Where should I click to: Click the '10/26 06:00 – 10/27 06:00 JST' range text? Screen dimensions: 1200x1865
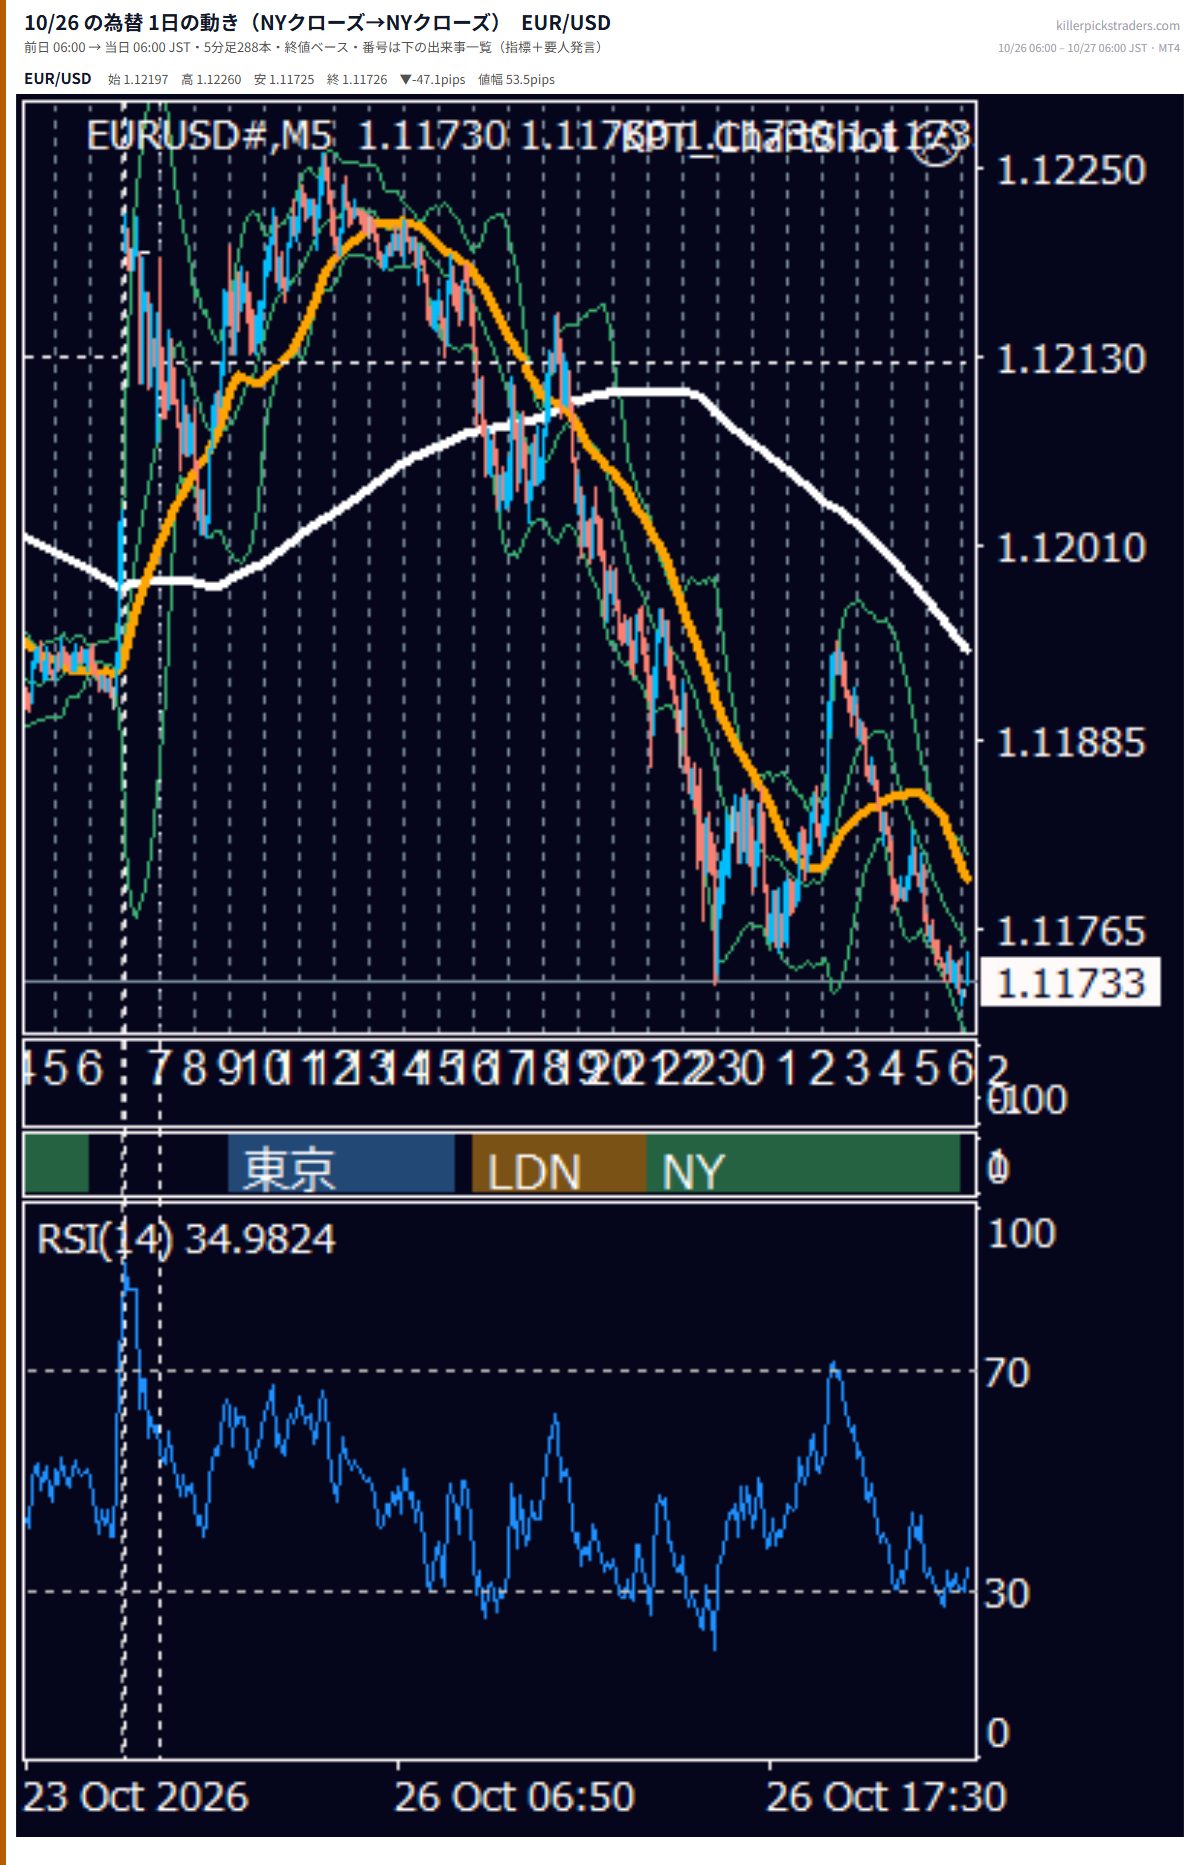click(1075, 48)
